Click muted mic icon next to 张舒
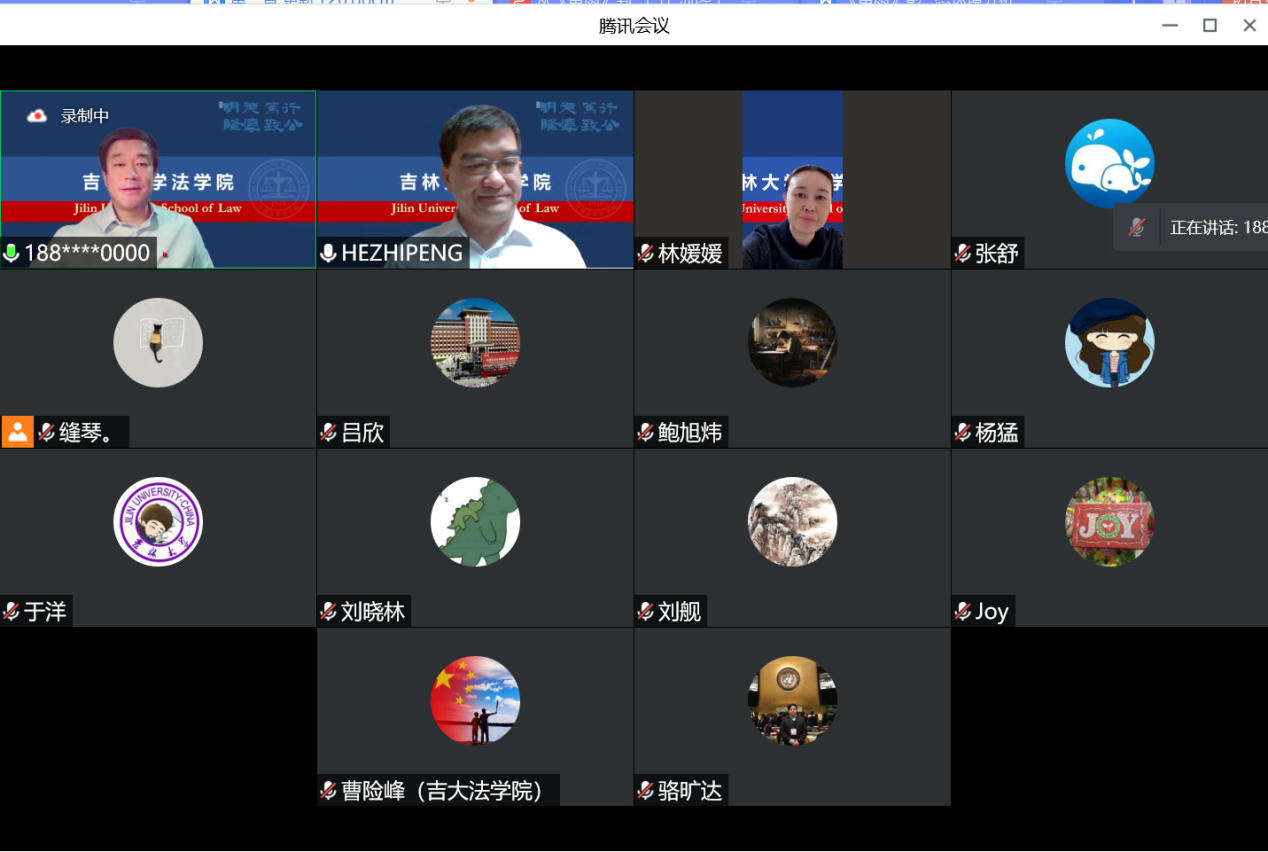The height and width of the screenshot is (852, 1268). tap(963, 254)
